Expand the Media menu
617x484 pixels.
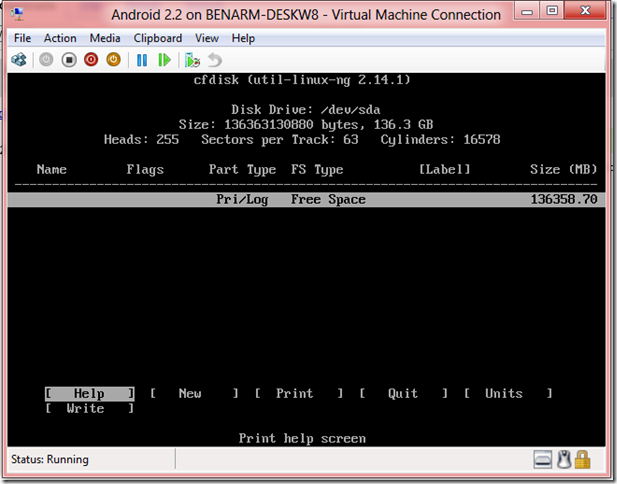click(x=105, y=38)
